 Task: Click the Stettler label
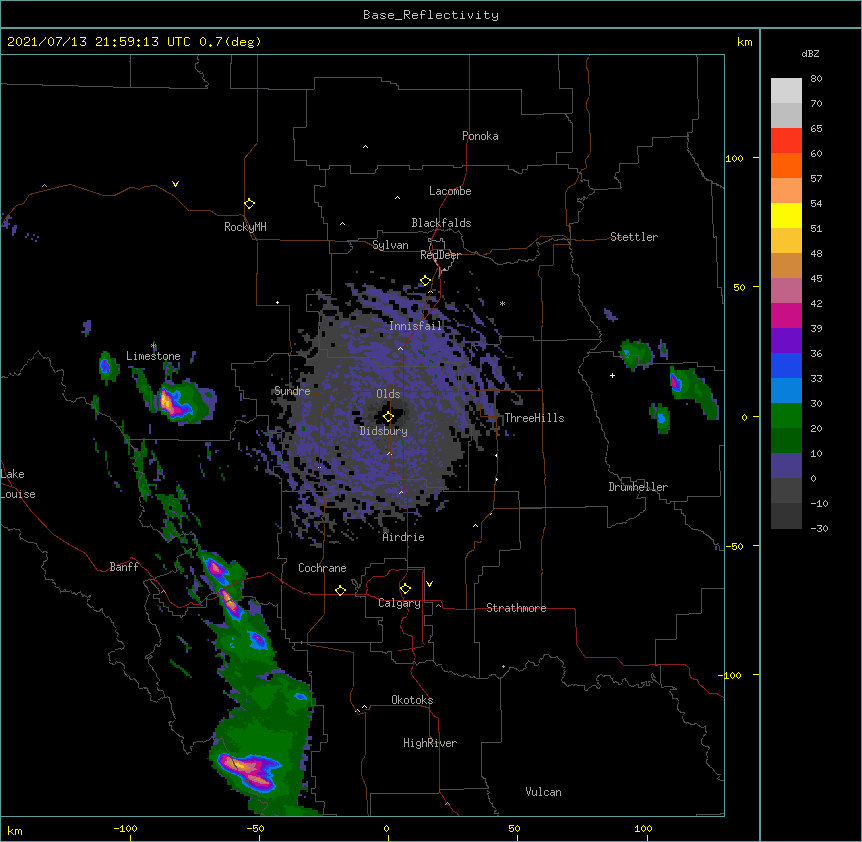point(633,237)
